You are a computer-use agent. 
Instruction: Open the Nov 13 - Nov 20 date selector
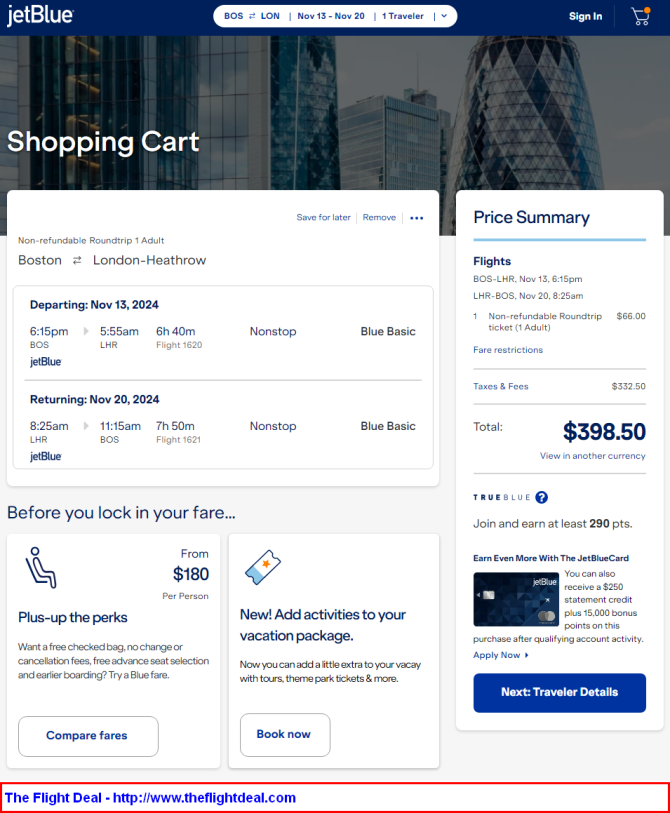[331, 16]
